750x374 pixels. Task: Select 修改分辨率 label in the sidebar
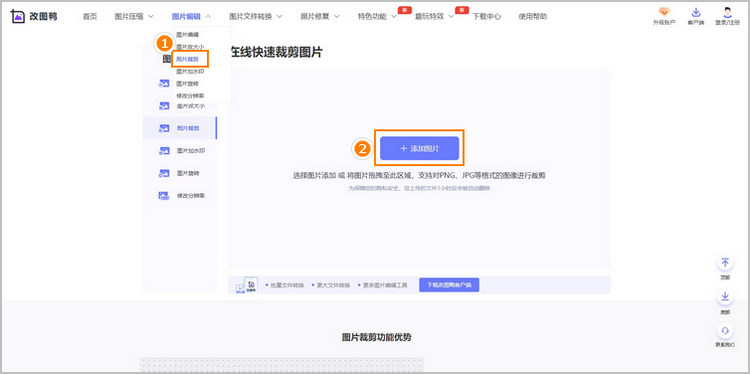coord(191,196)
